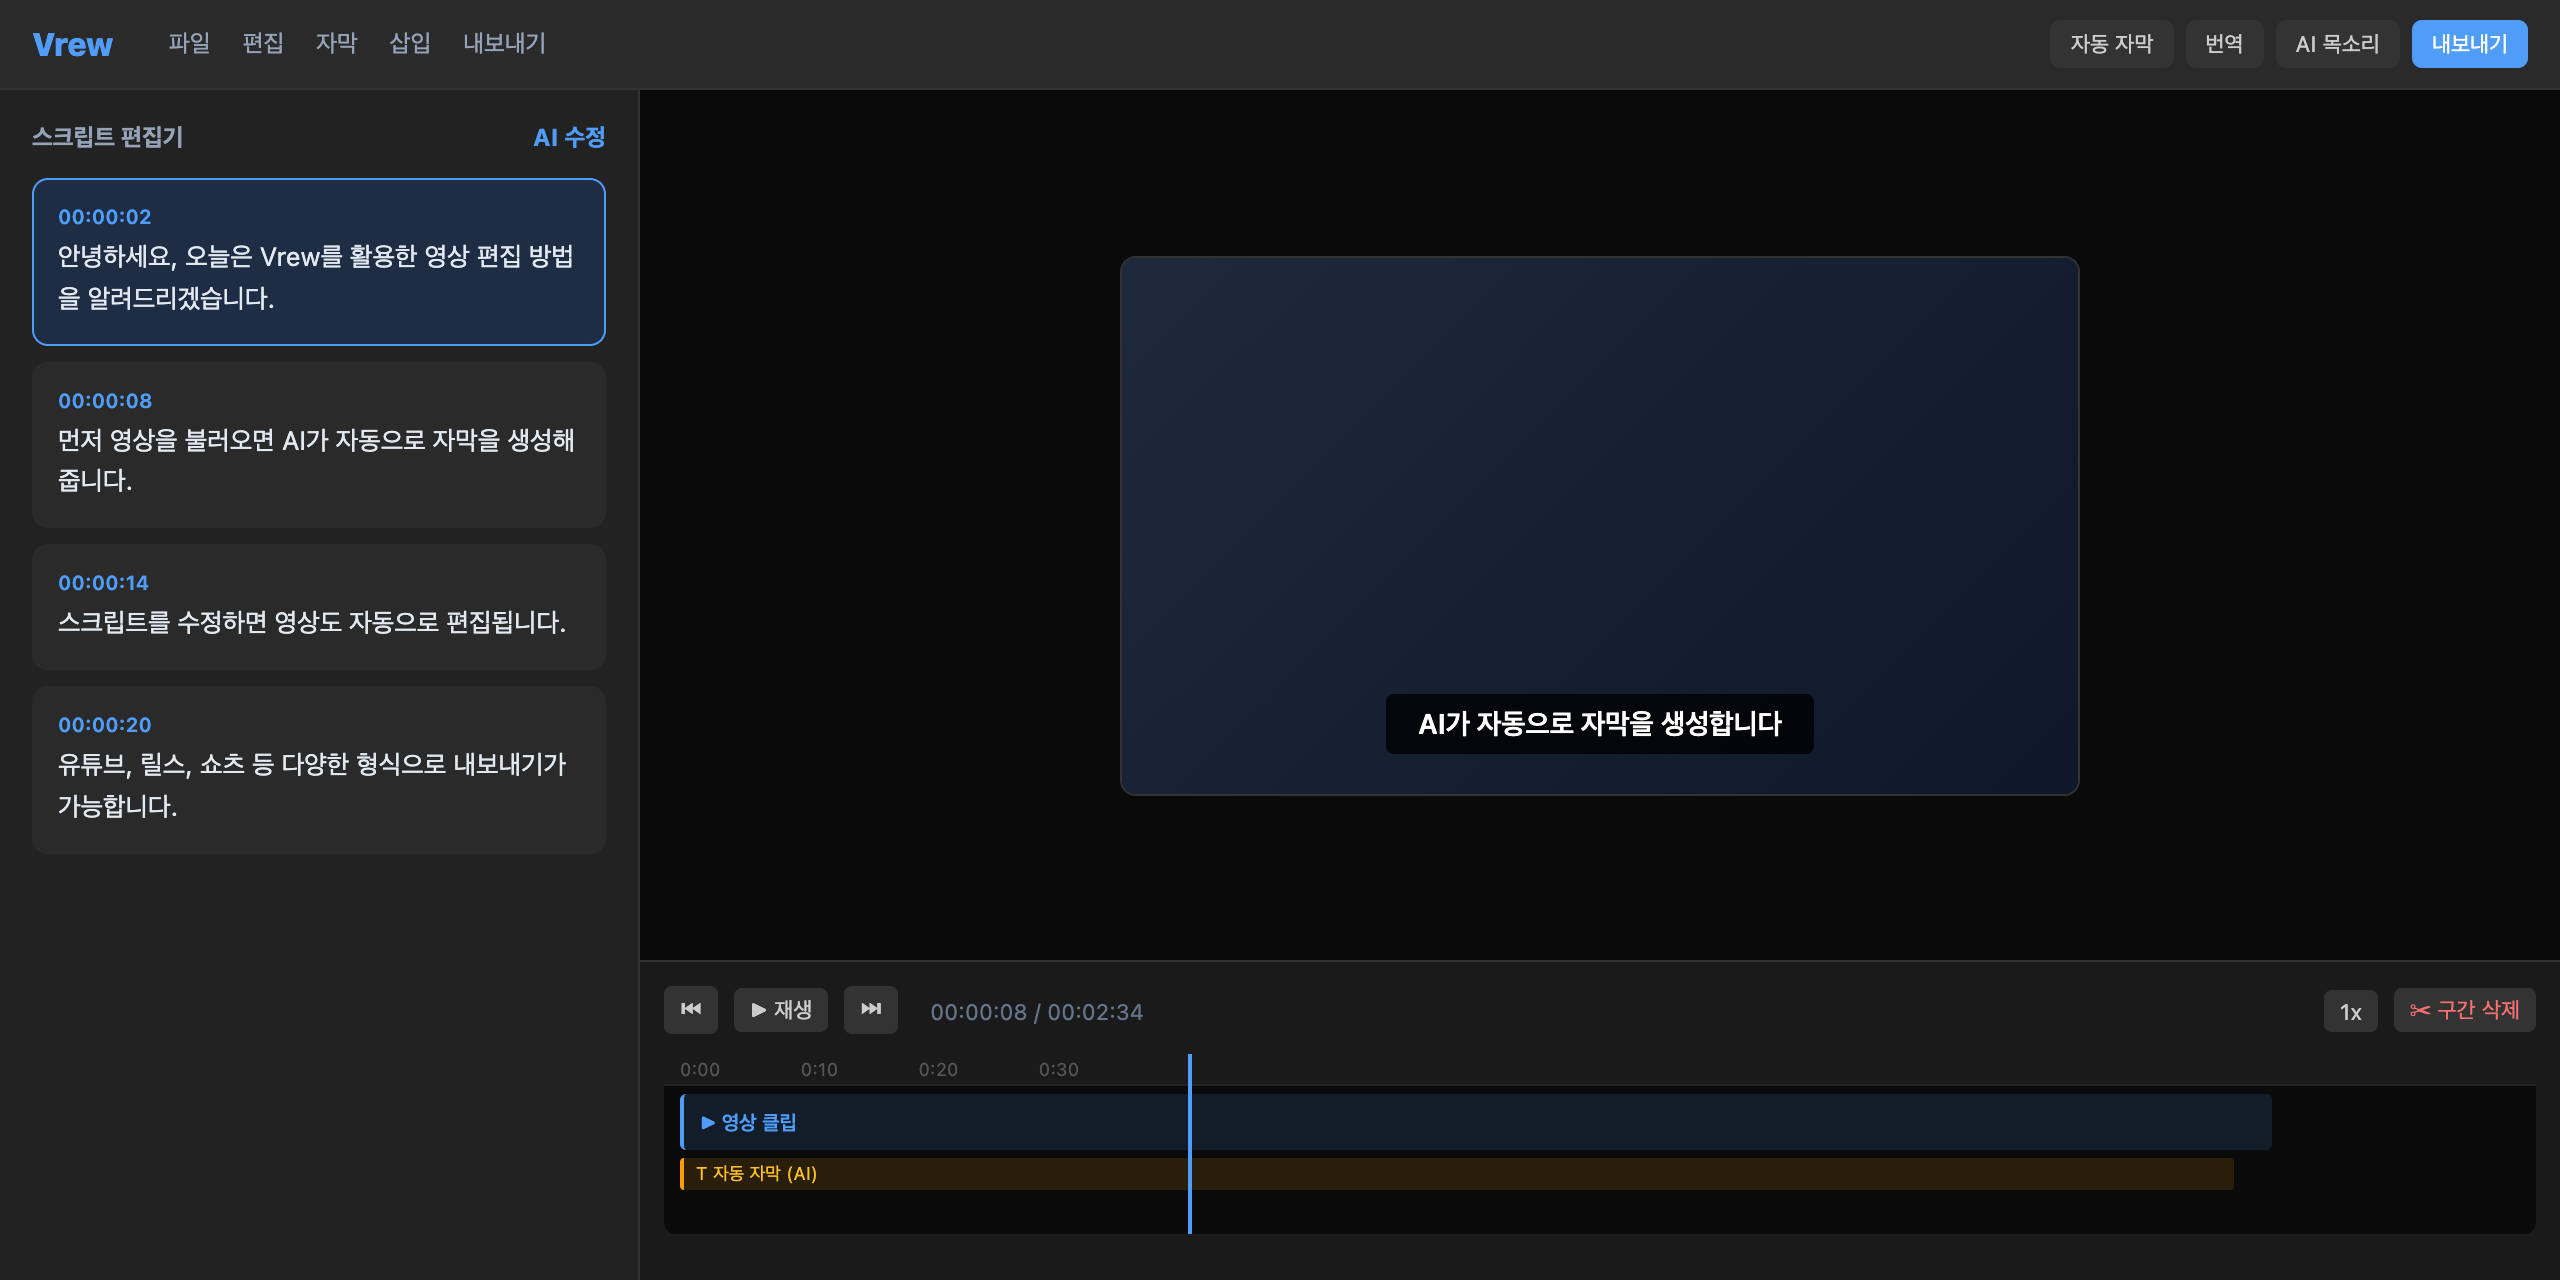The height and width of the screenshot is (1280, 2560).
Task: Select the 00:00:14 script block
Action: (x=319, y=607)
